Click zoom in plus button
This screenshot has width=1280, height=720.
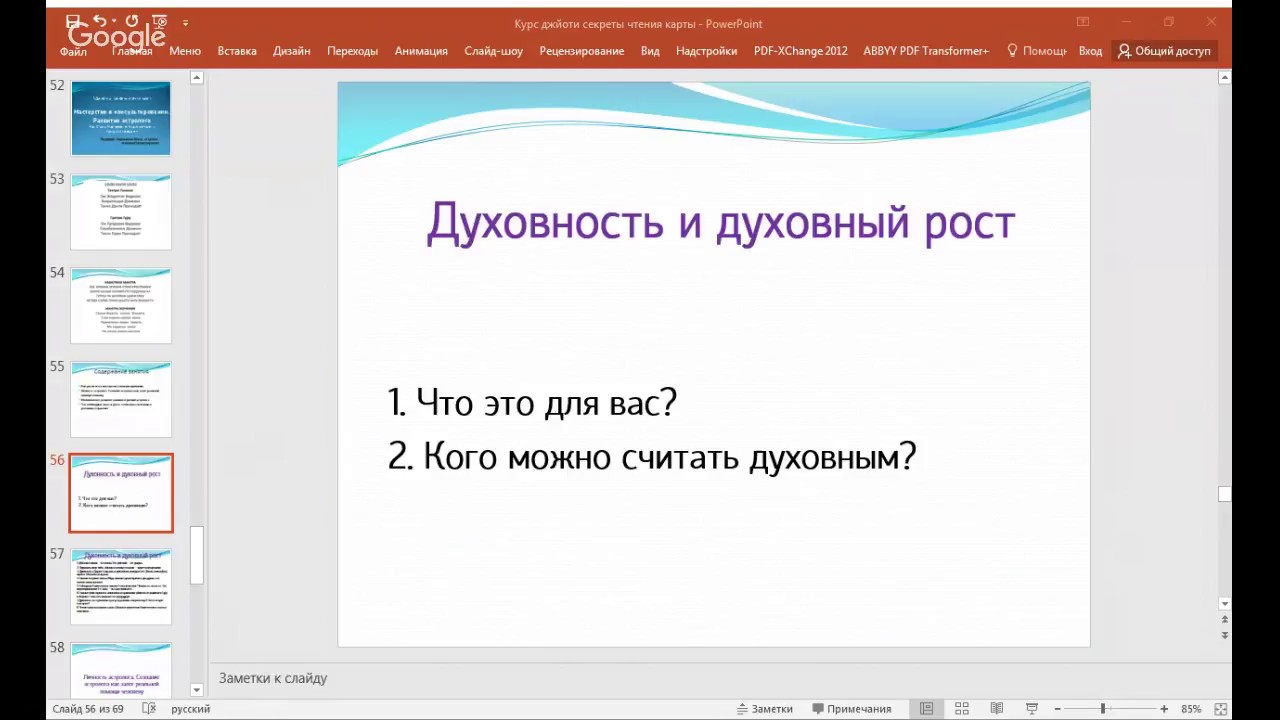[x=1164, y=709]
